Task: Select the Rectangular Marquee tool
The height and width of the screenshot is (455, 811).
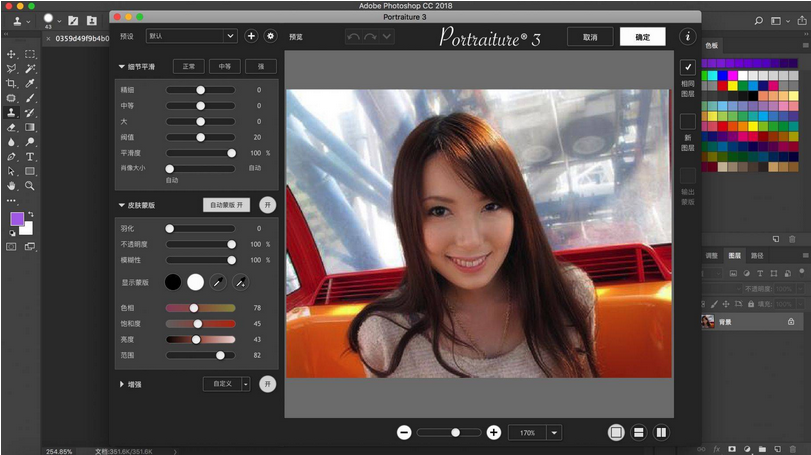Action: [x=30, y=54]
